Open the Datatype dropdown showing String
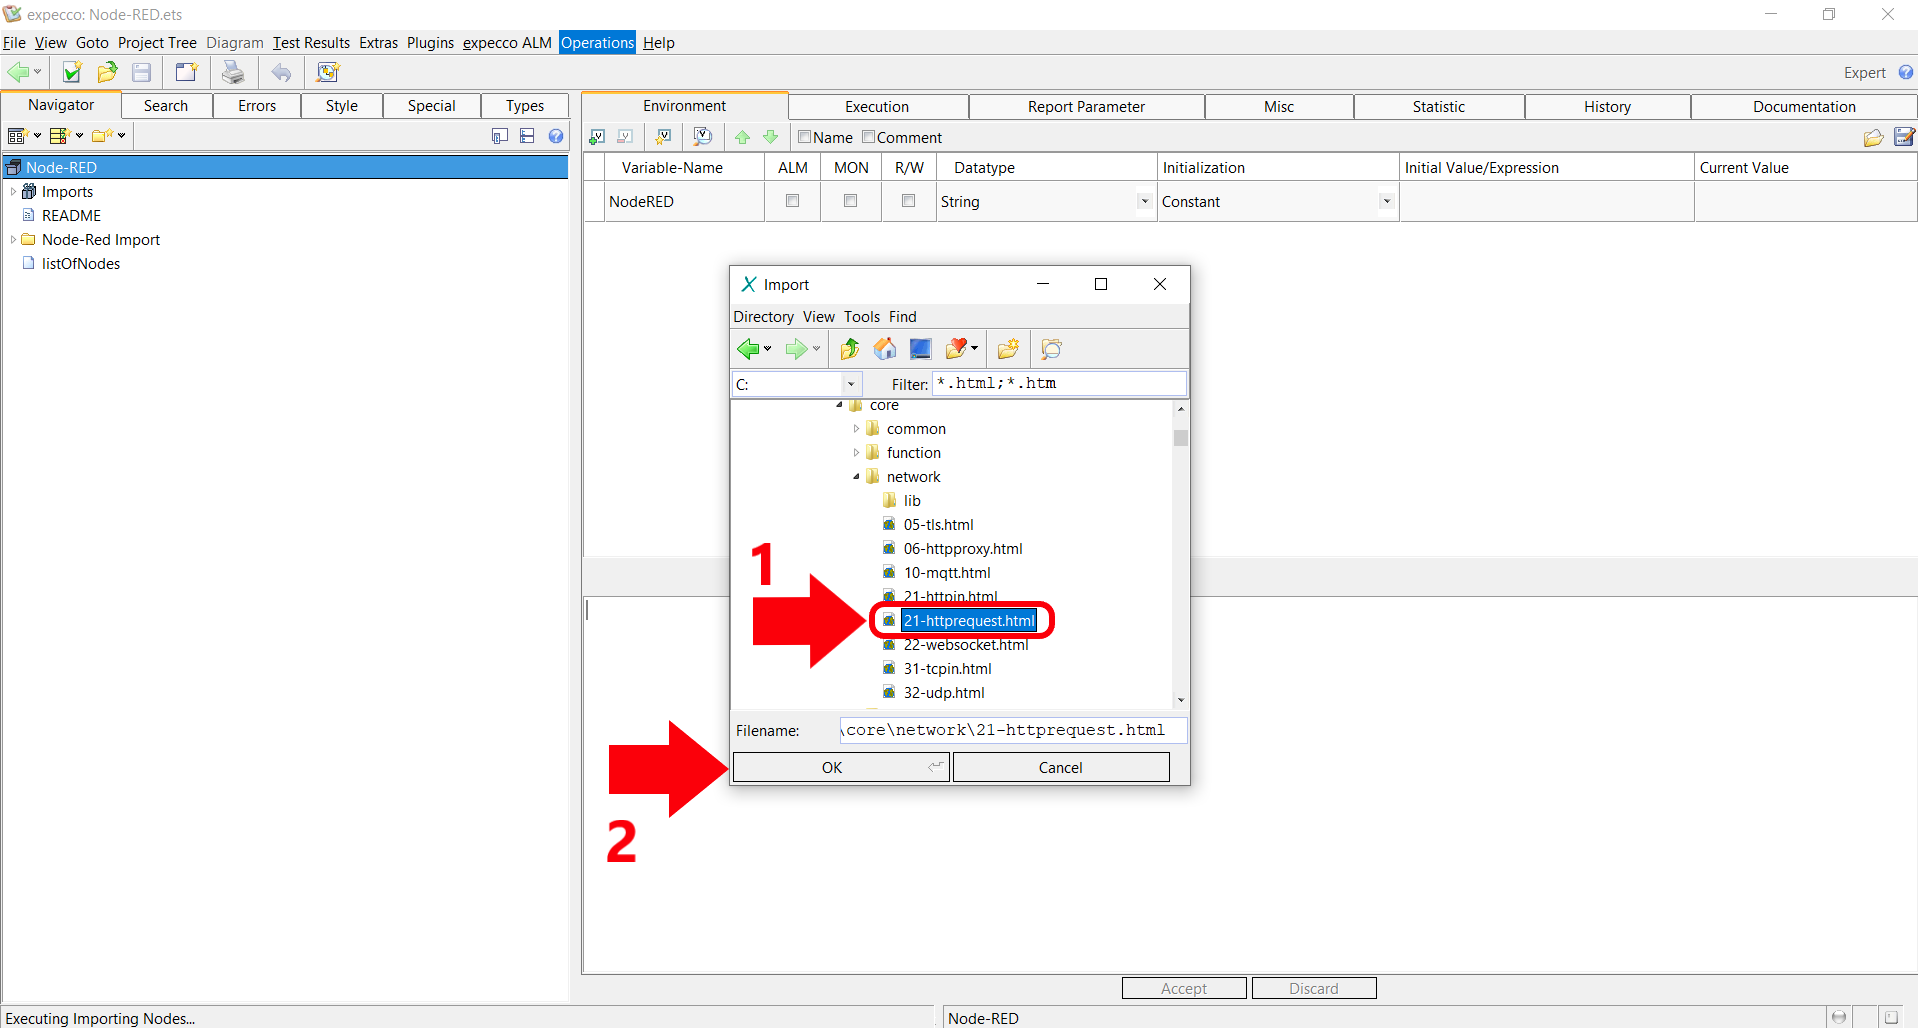The image size is (1918, 1028). pos(1144,201)
